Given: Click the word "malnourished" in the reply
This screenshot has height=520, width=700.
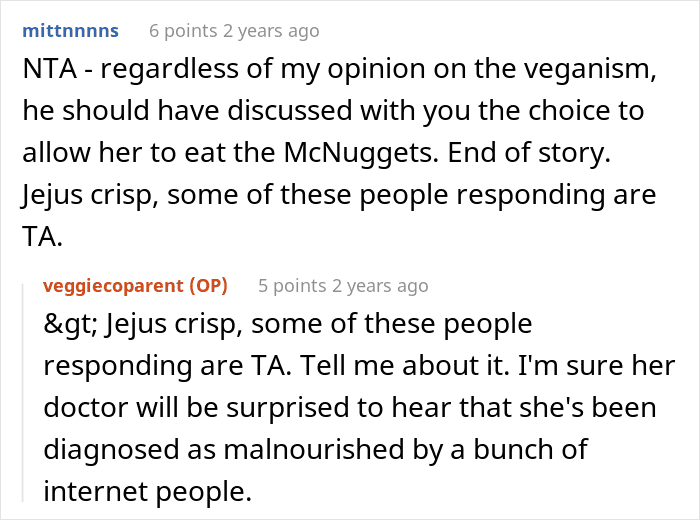Looking at the screenshot, I should click(x=314, y=449).
